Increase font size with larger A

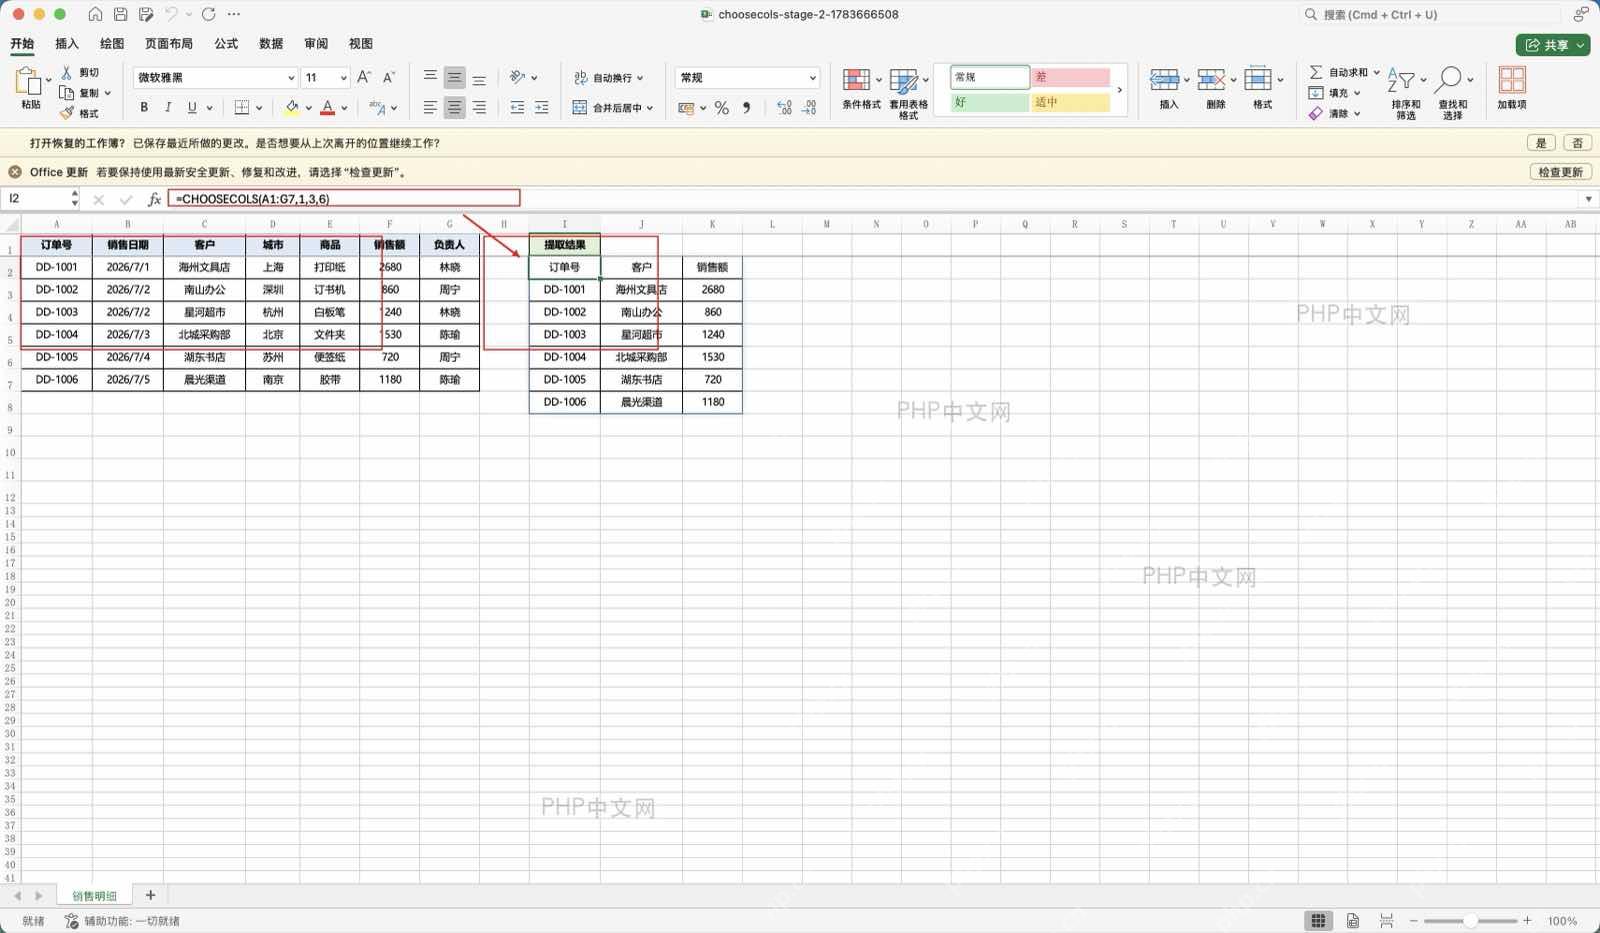tap(364, 77)
